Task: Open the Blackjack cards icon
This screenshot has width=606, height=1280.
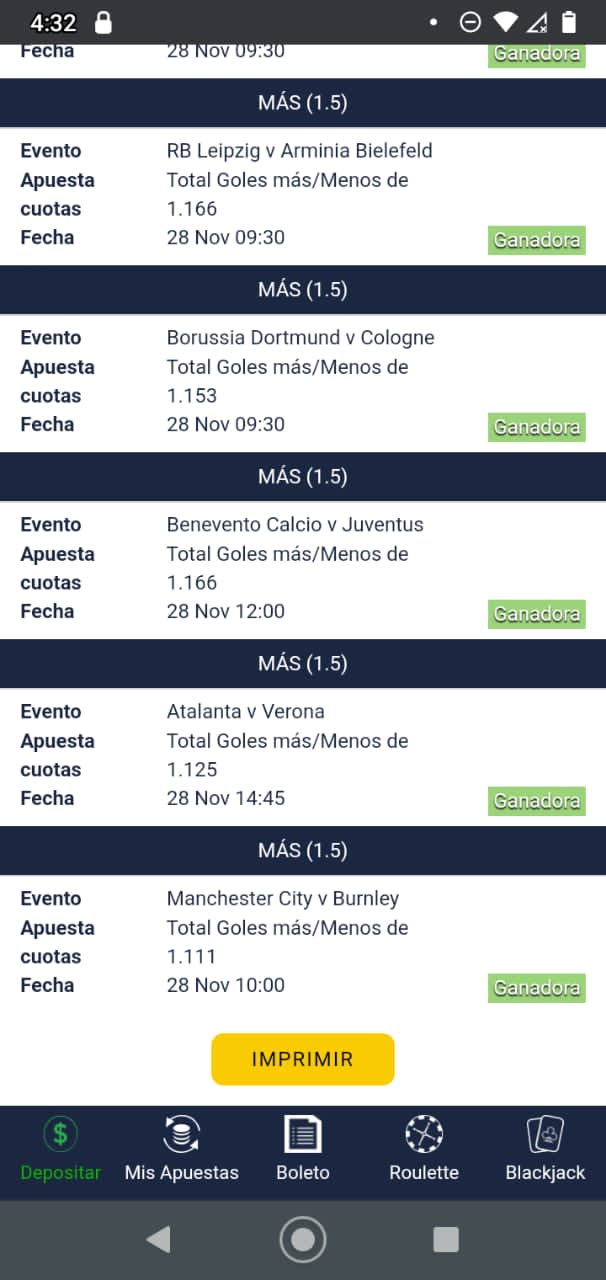Action: click(x=545, y=1133)
